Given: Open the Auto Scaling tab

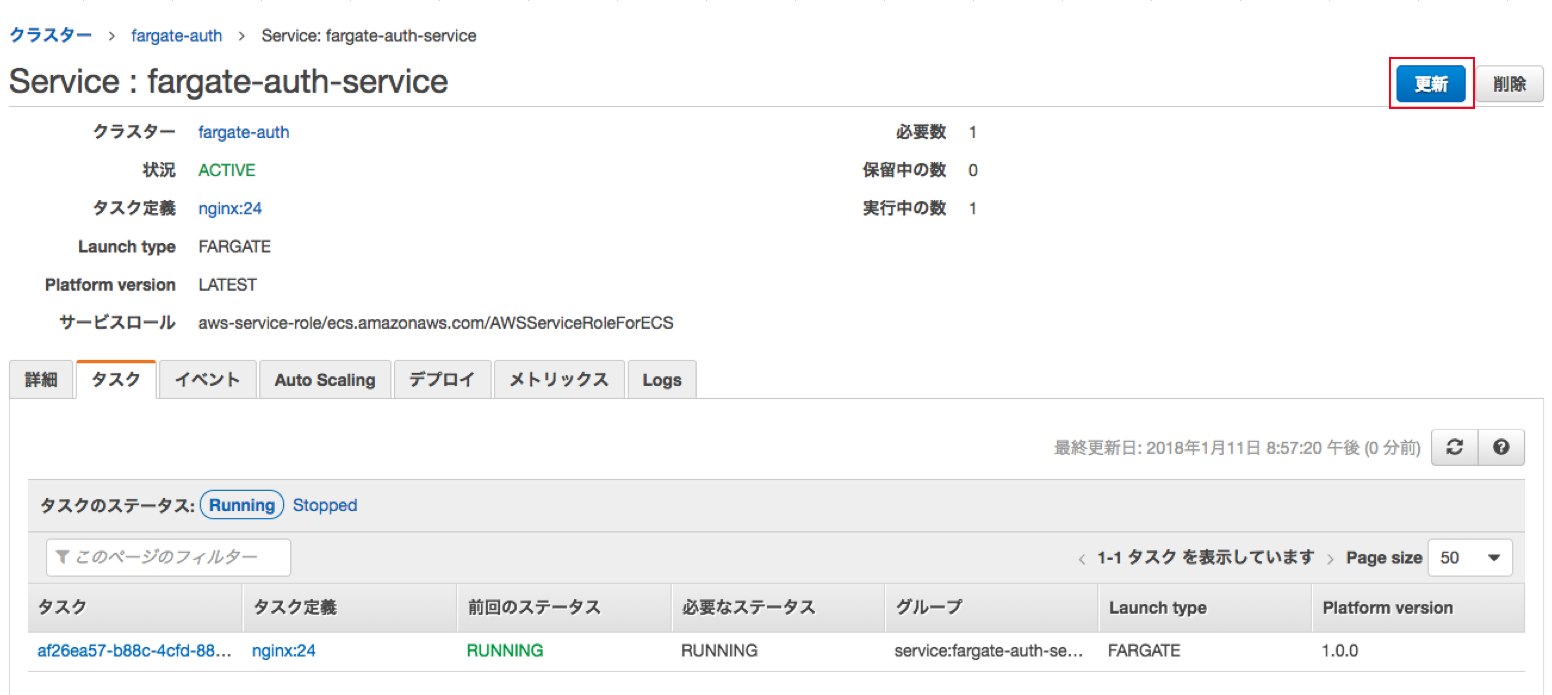Looking at the screenshot, I should click(x=324, y=379).
